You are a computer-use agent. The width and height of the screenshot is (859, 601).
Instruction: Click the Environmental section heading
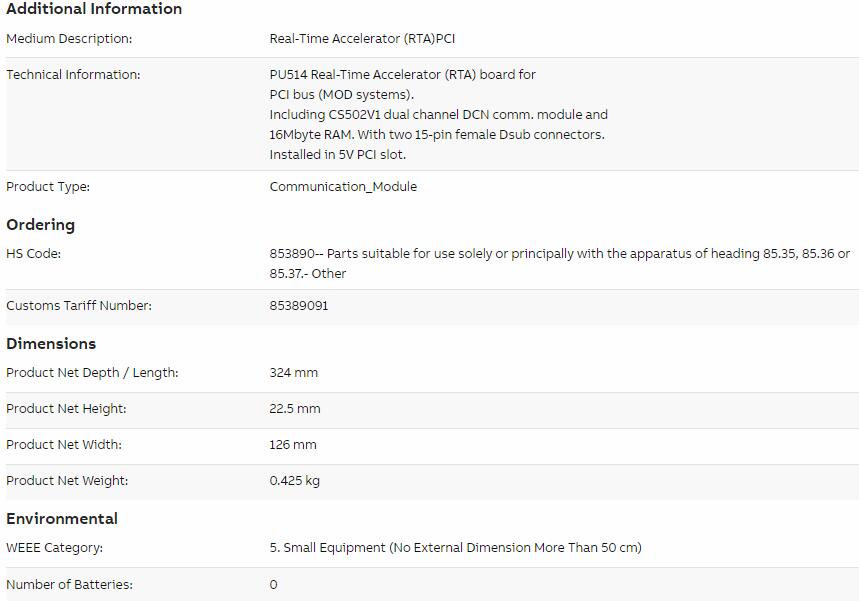click(x=62, y=519)
